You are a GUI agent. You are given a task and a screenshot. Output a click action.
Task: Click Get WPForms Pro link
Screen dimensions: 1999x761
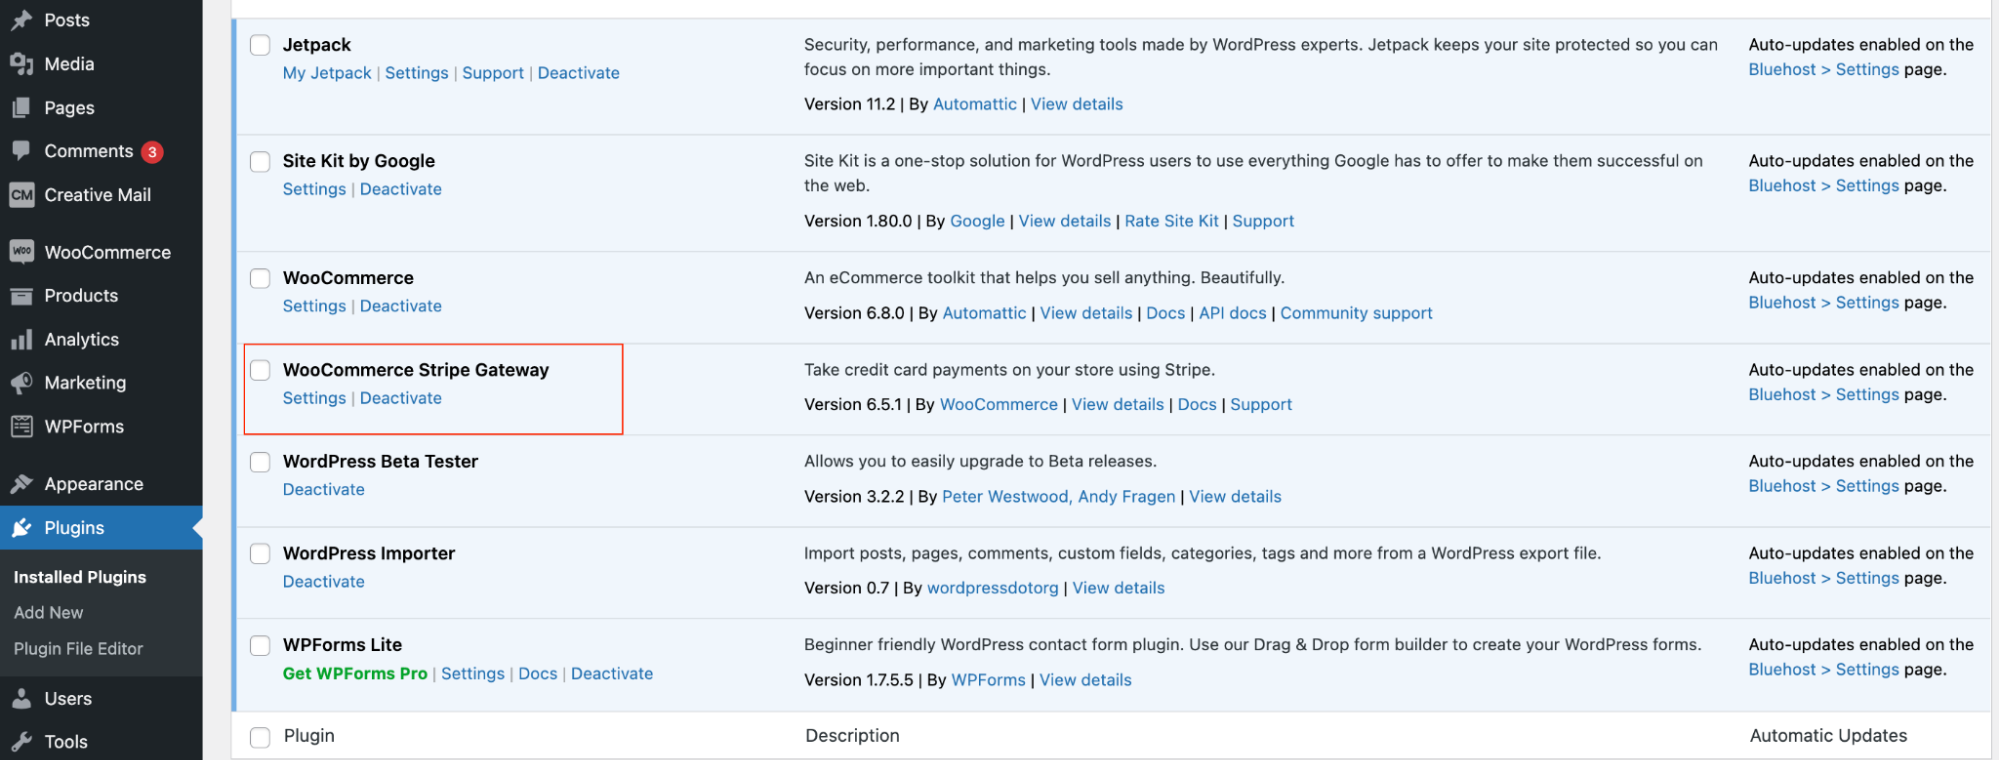coord(355,674)
